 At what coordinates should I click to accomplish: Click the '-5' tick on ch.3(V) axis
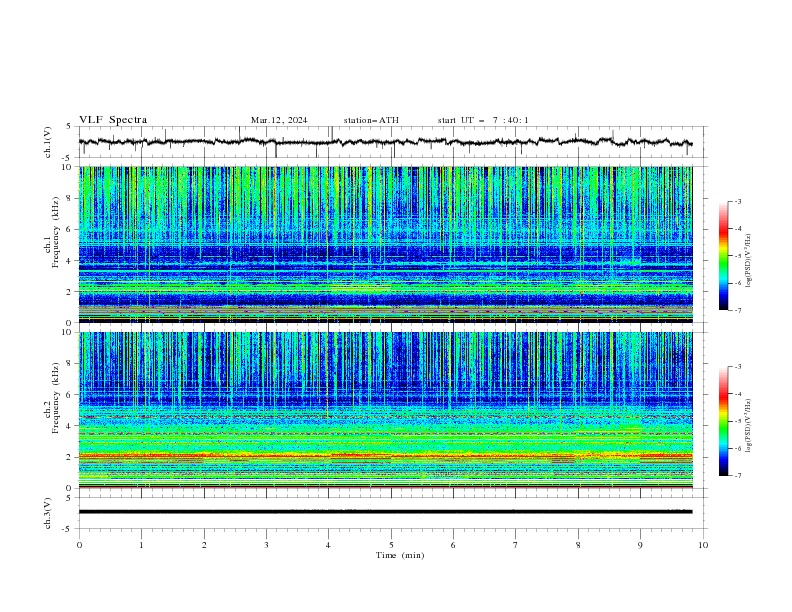67,529
